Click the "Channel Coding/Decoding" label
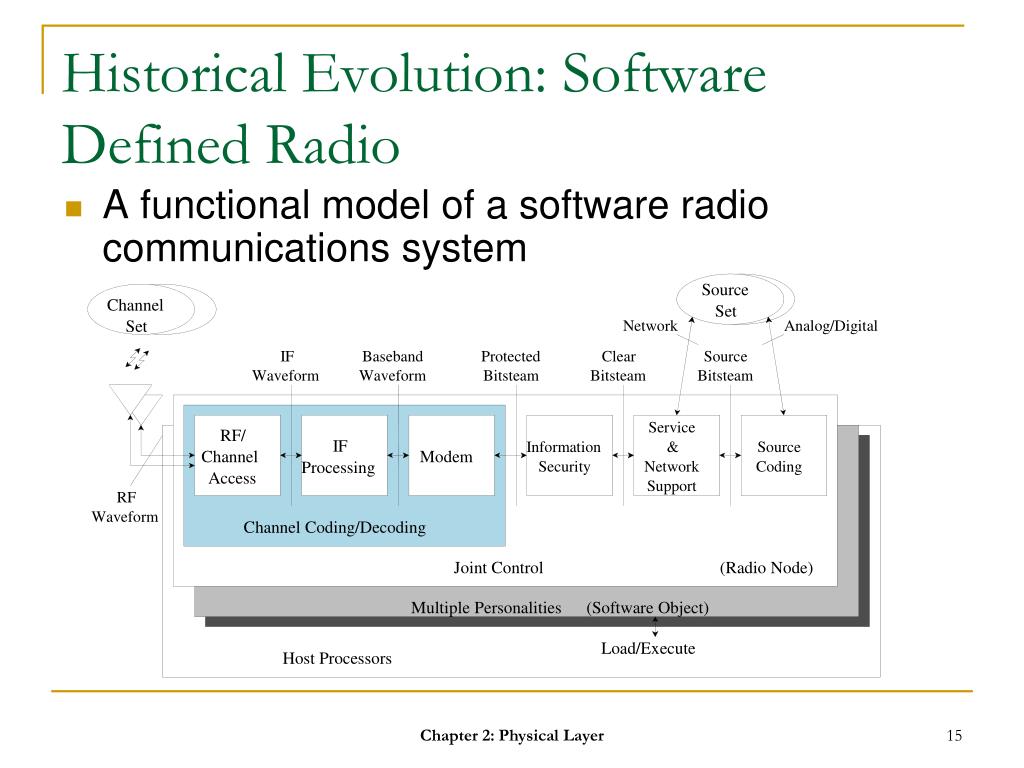 pos(334,527)
